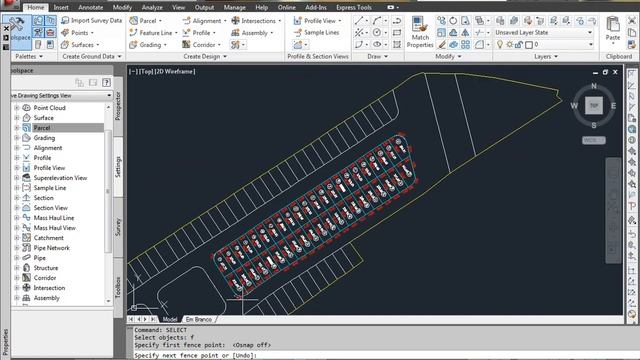The height and width of the screenshot is (360, 640).
Task: Open the Analyze ribbon tab
Action: [x=152, y=7]
